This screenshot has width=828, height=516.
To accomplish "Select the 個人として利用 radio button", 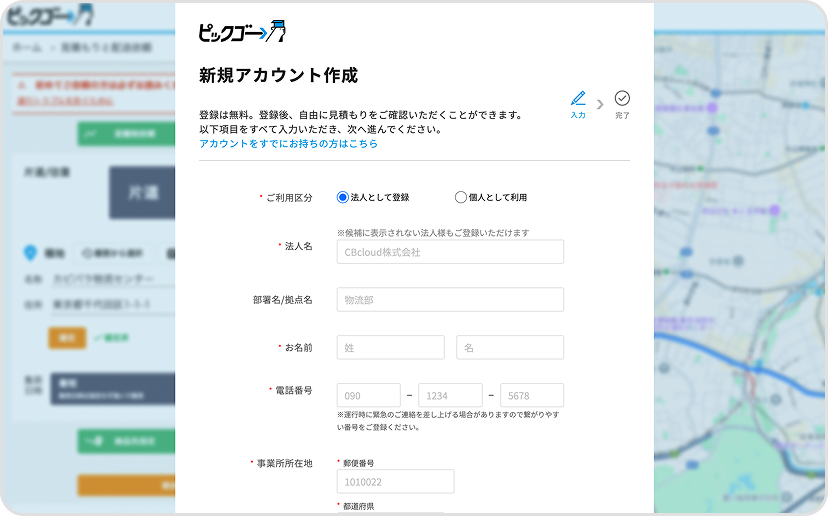I will pyautogui.click(x=461, y=198).
